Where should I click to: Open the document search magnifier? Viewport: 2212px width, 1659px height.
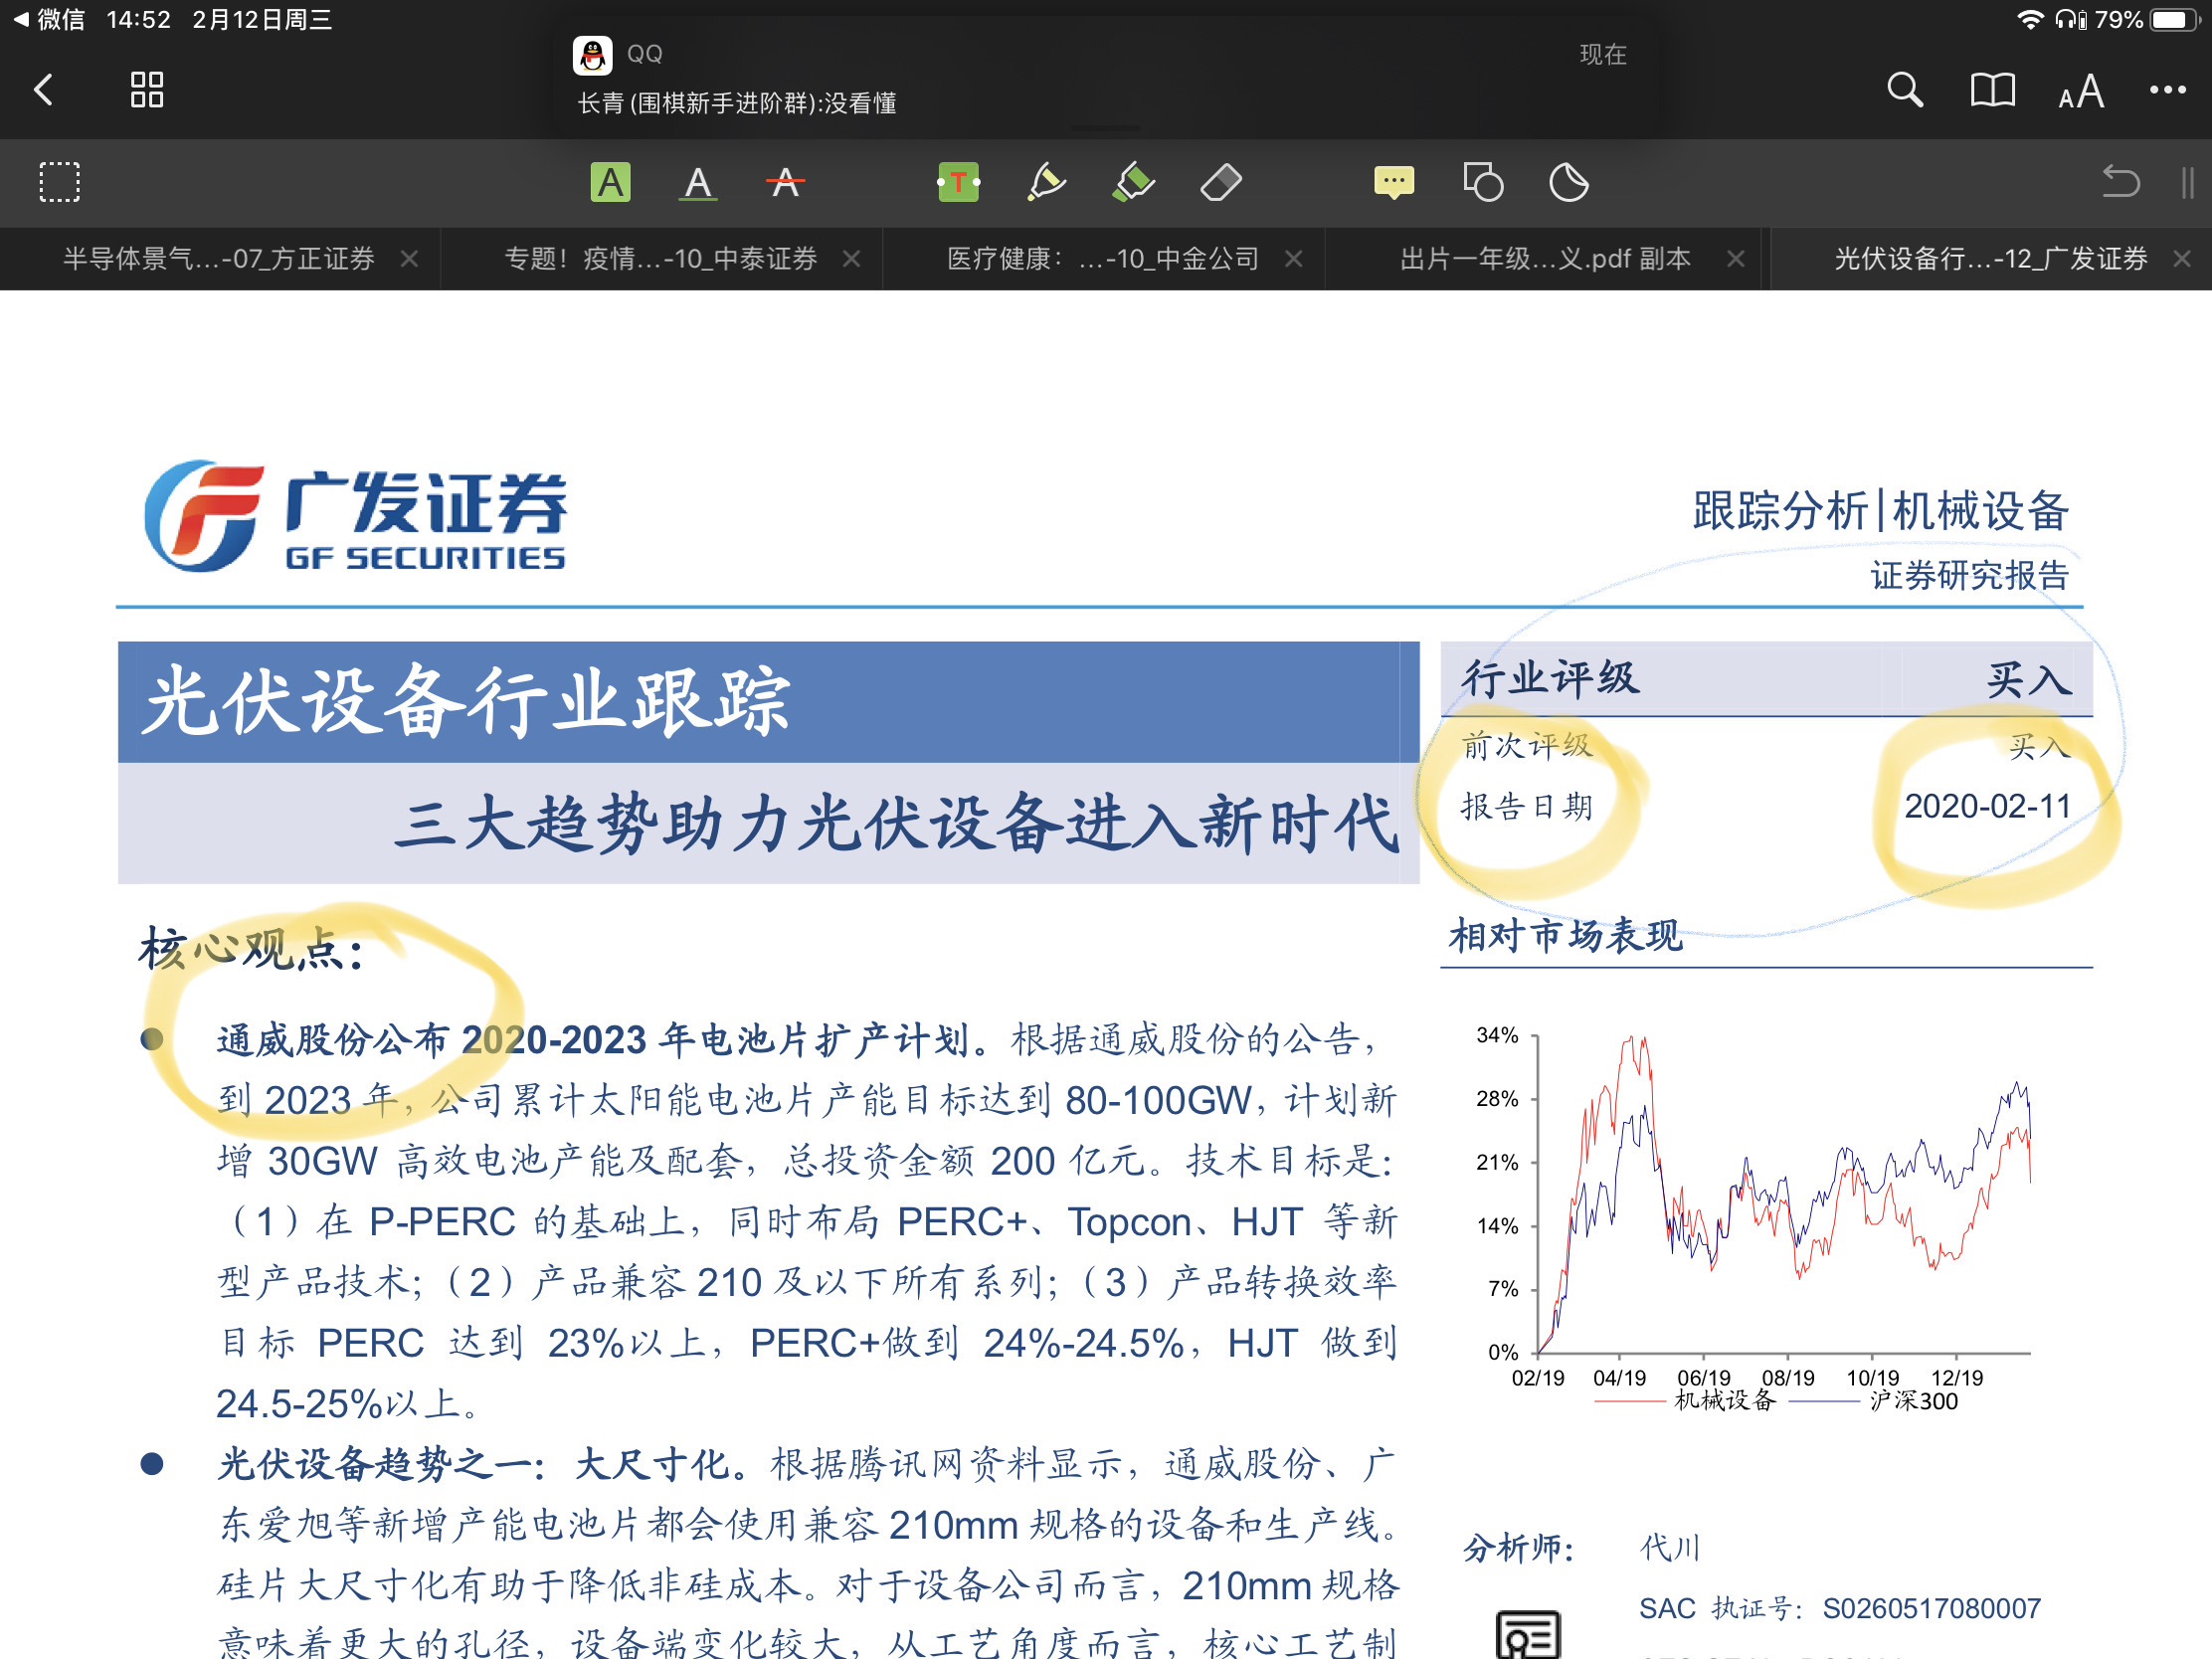click(1904, 90)
